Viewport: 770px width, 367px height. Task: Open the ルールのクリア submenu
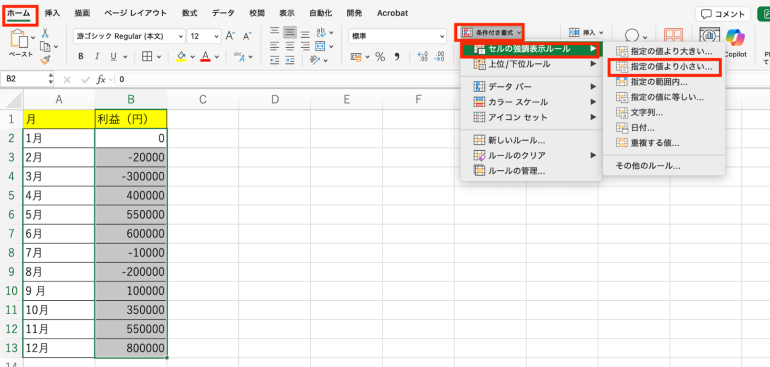[x=531, y=155]
